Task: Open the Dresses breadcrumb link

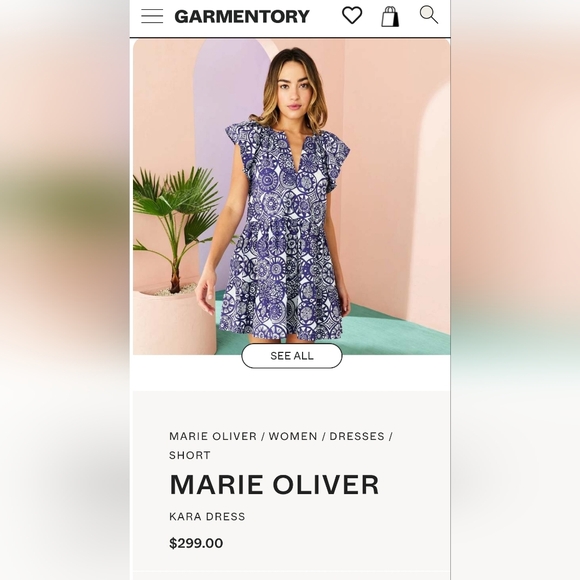Action: coord(357,436)
